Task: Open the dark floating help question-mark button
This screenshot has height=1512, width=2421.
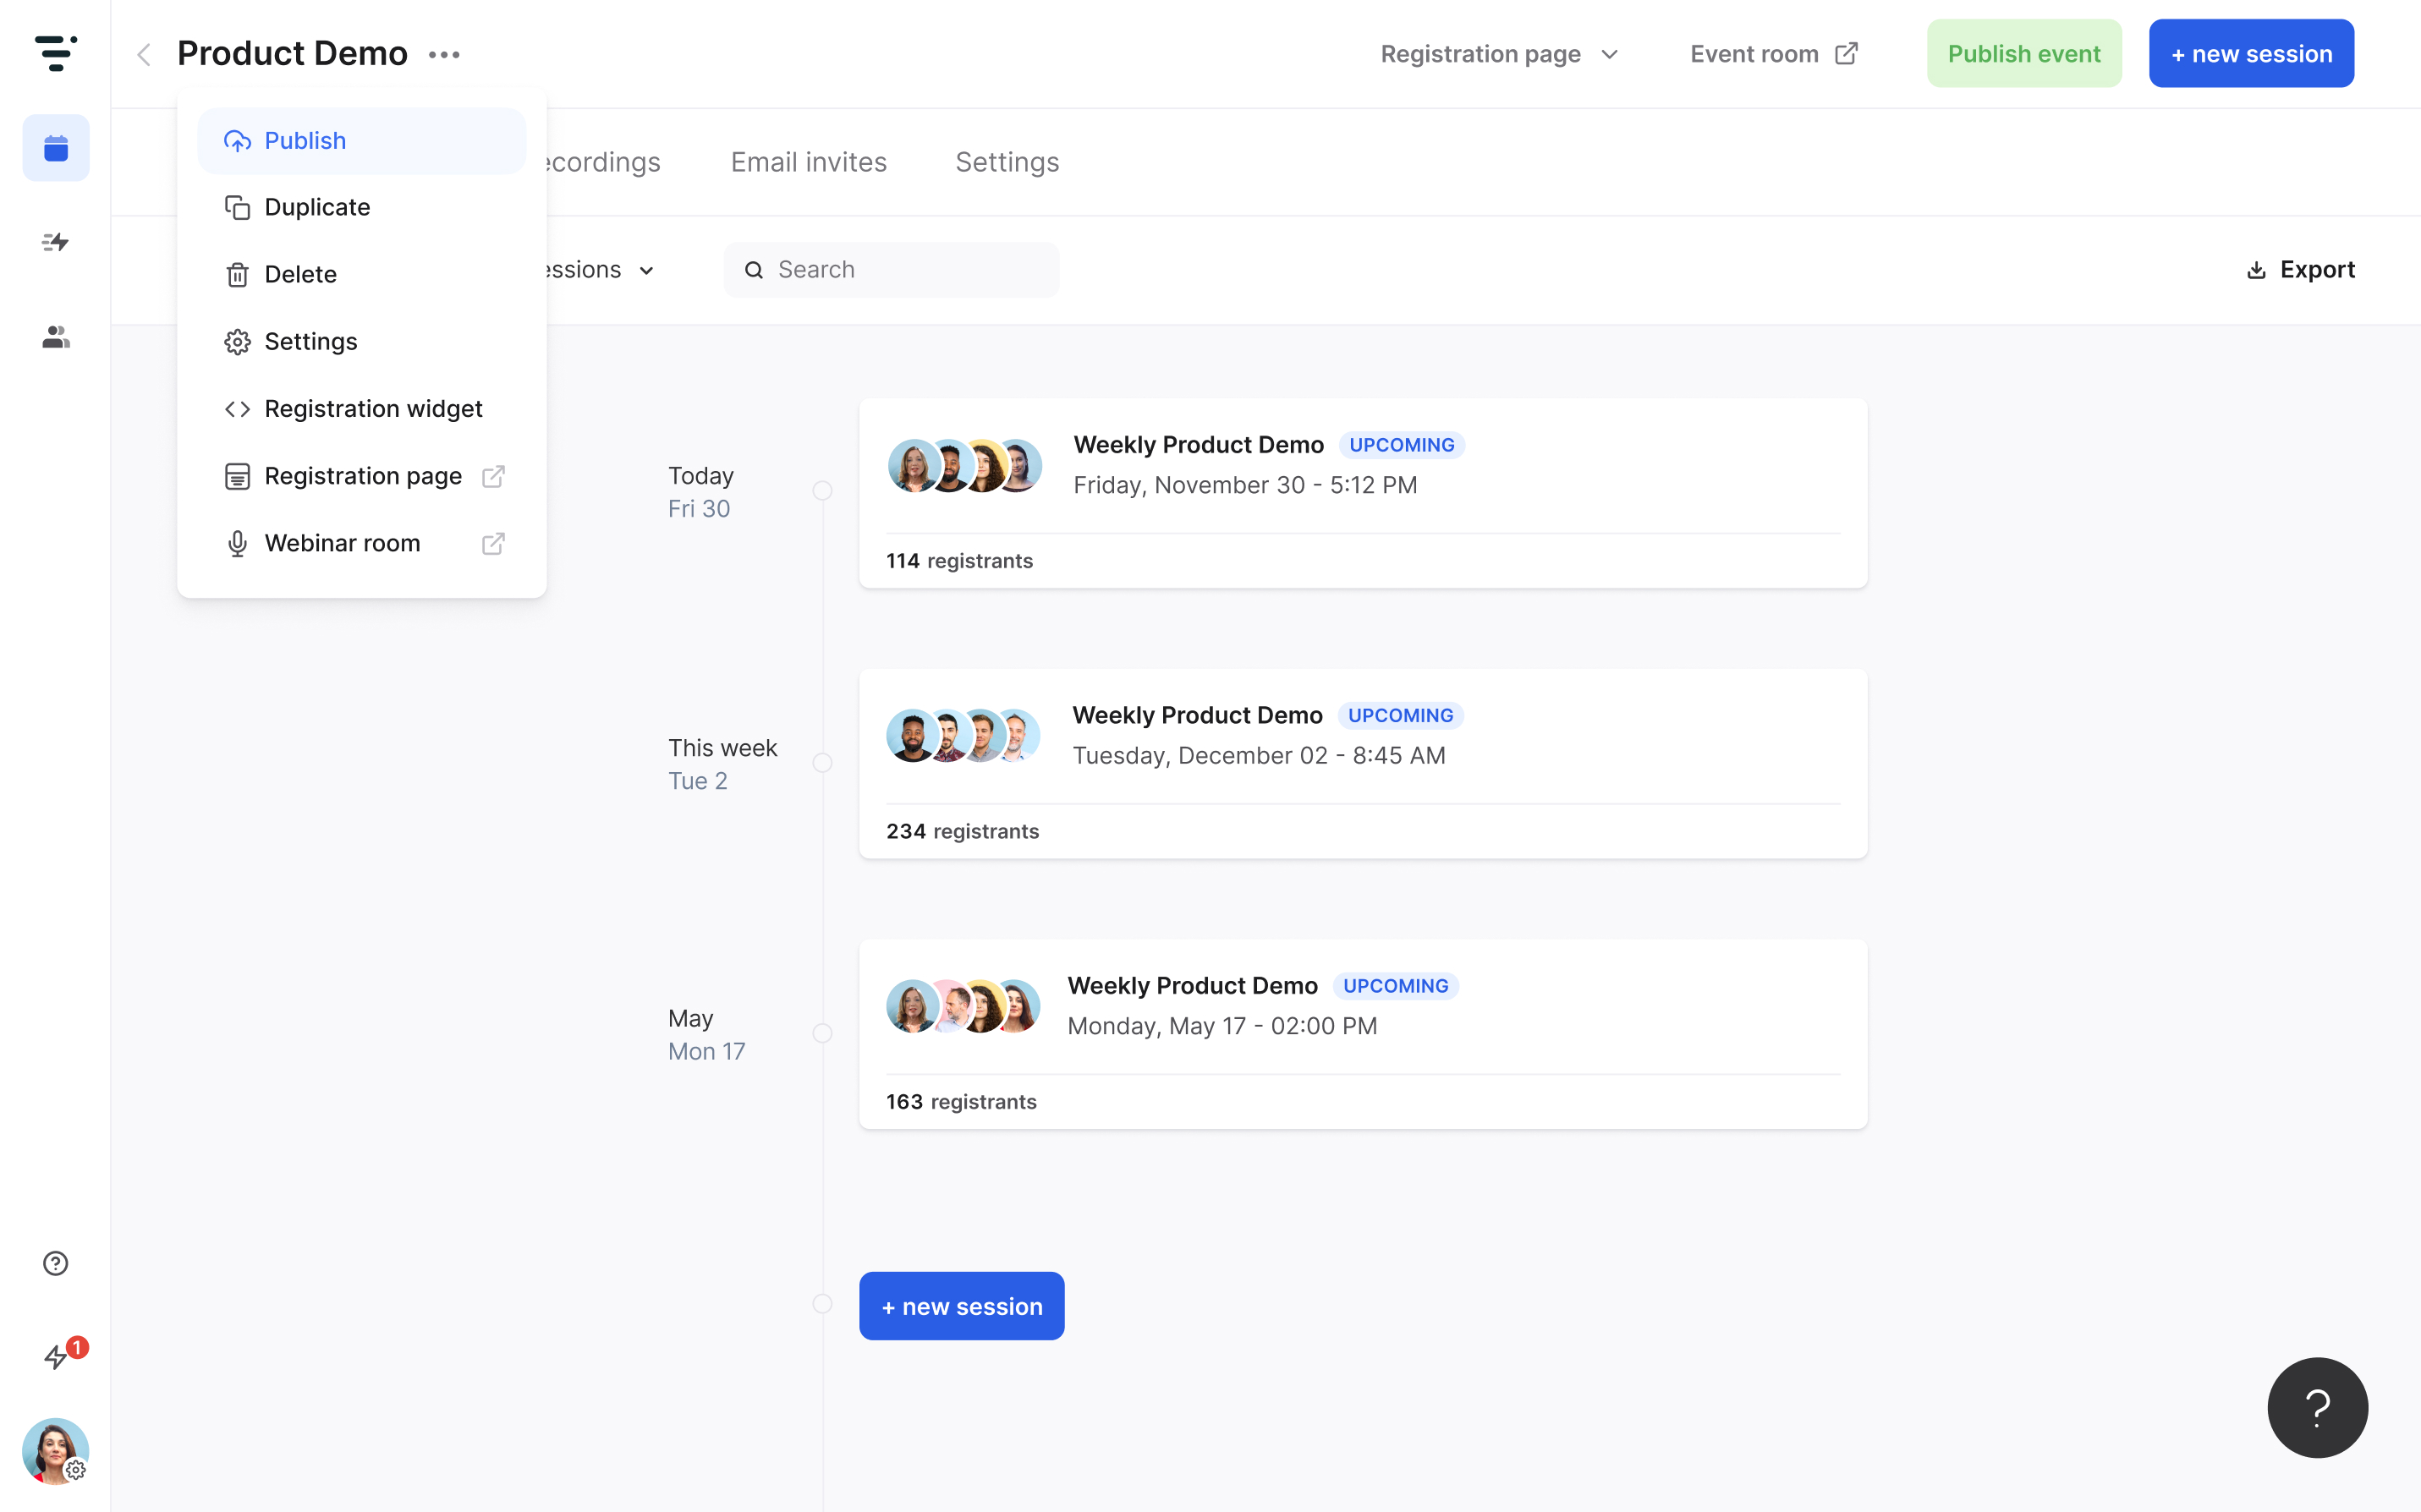Action: [x=2317, y=1407]
